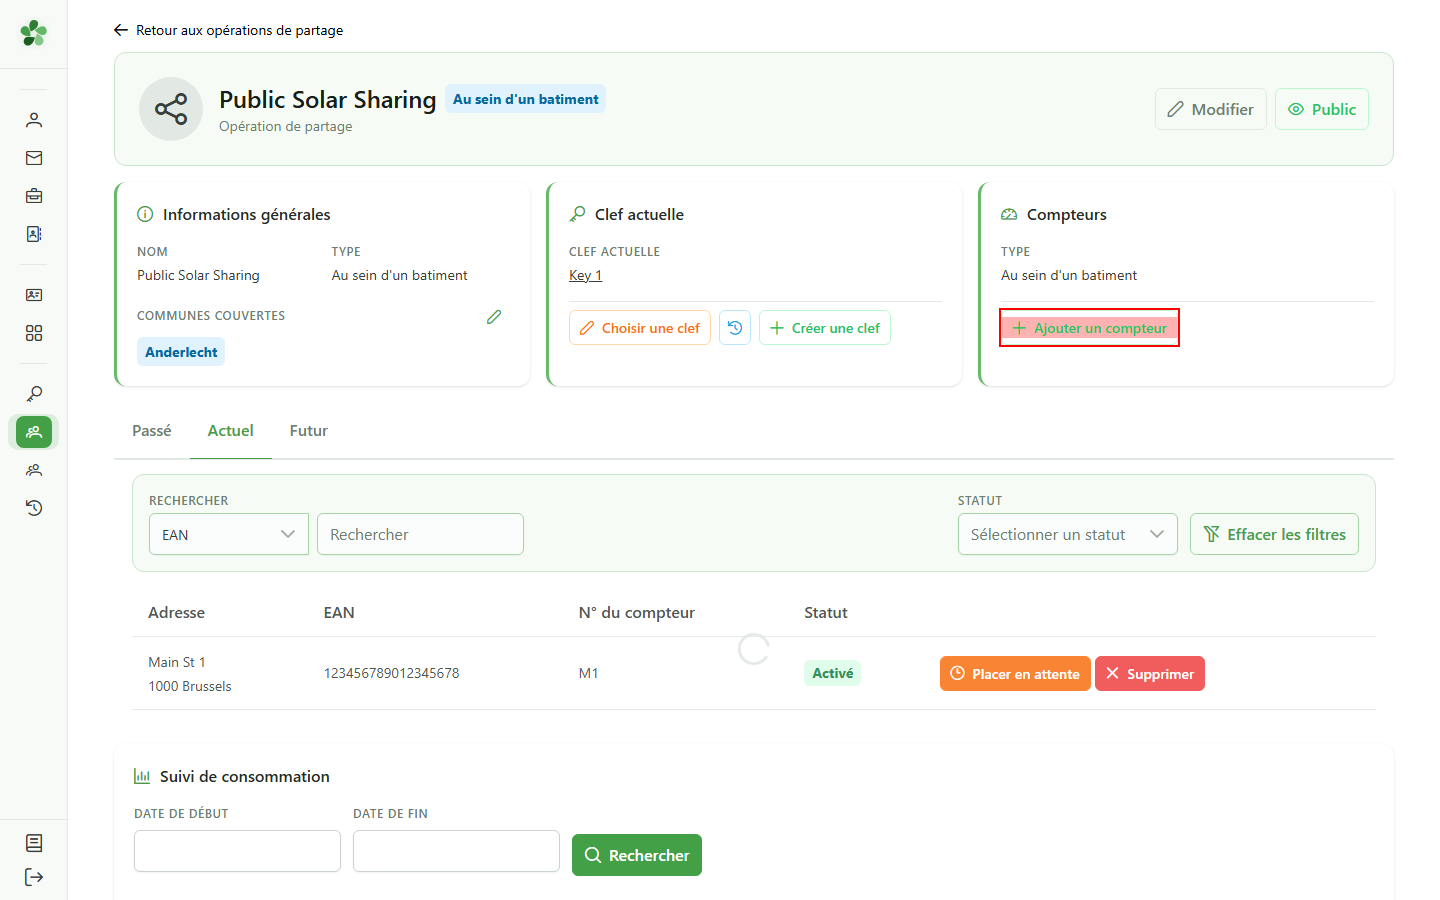Click the green Rechercher consumption button

[x=637, y=855]
